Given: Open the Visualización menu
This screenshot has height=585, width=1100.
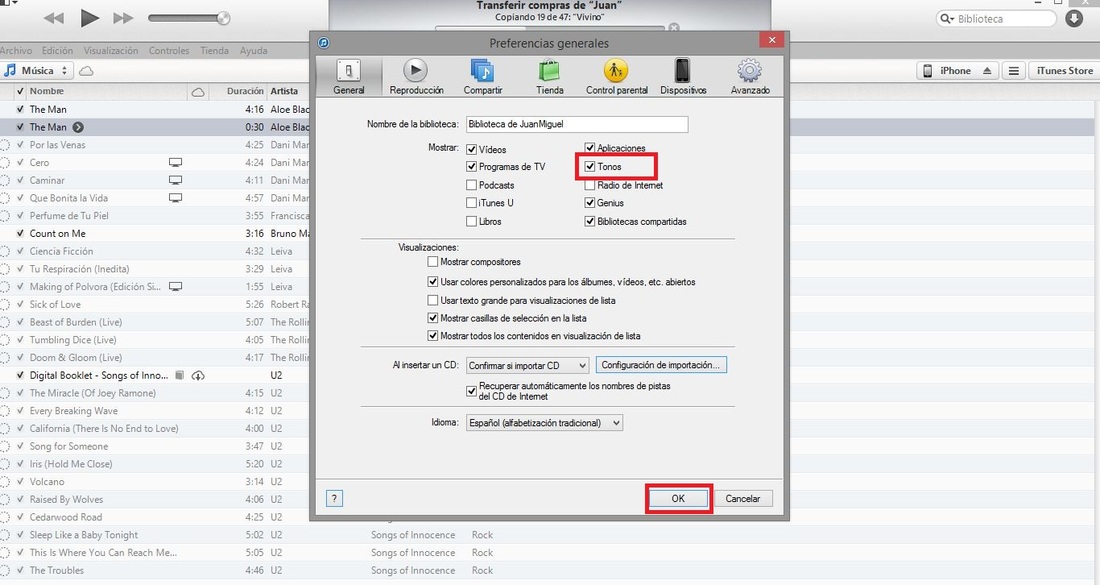Looking at the screenshot, I should (x=111, y=51).
